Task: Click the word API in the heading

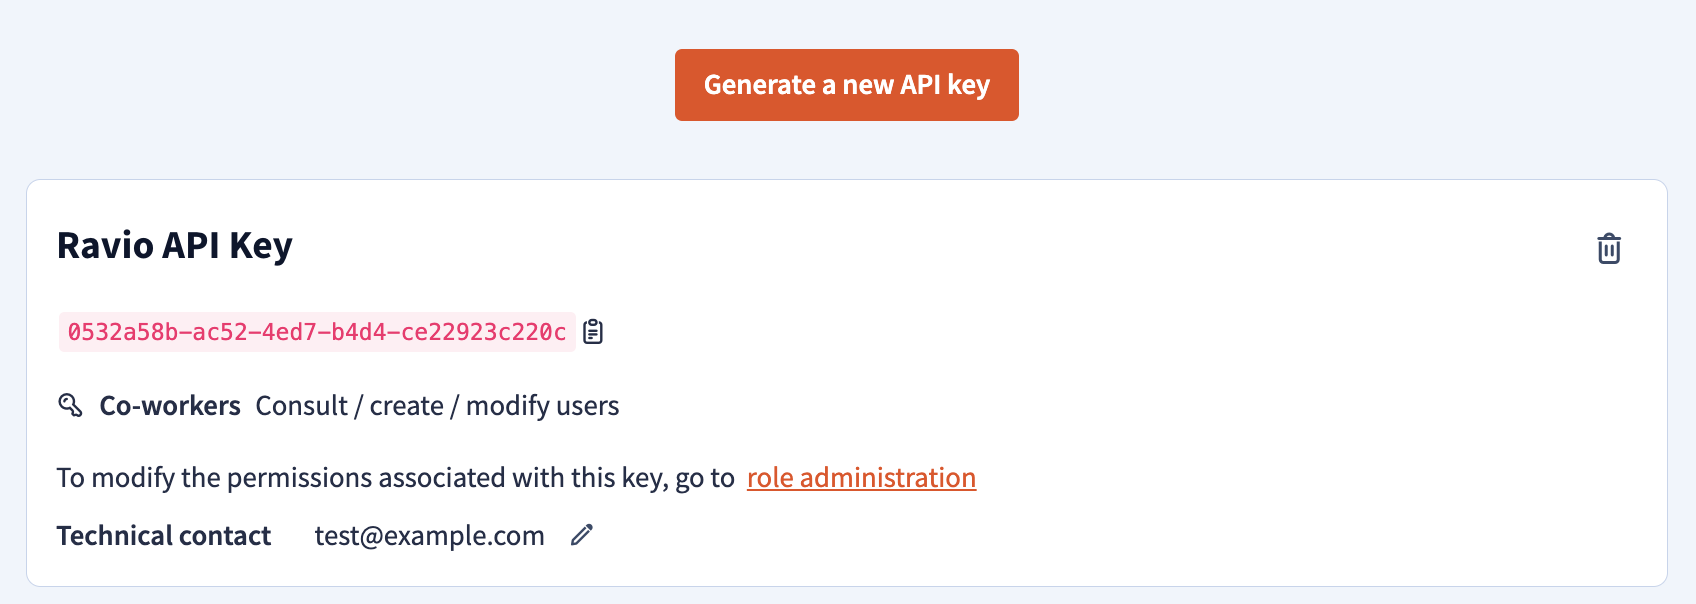Action: coord(191,245)
